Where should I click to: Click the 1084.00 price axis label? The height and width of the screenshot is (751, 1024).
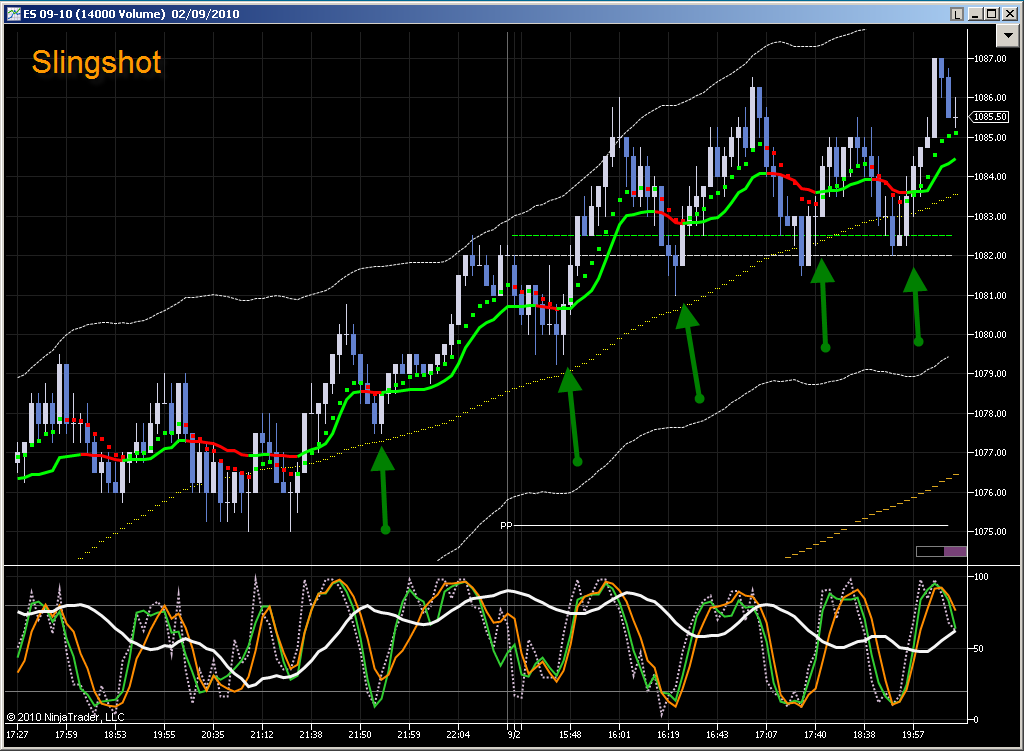click(990, 177)
